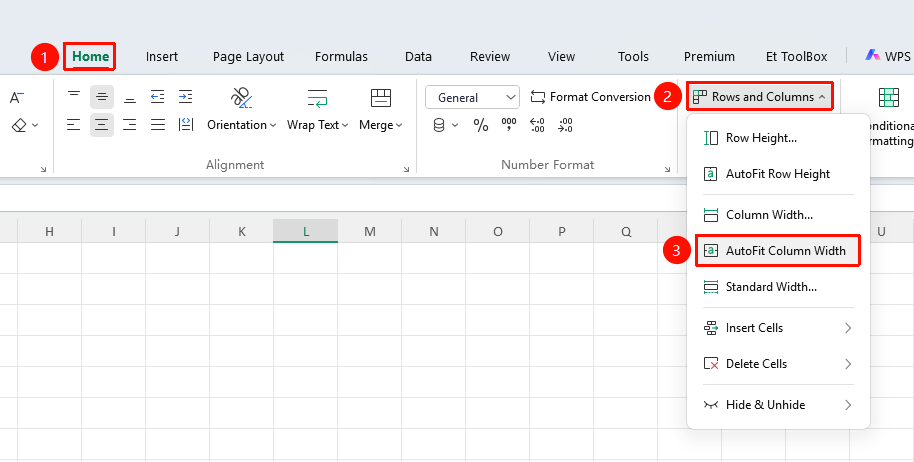Viewport: 914px width, 462px height.
Task: Expand the Merge dropdown arrow
Action: tap(399, 125)
